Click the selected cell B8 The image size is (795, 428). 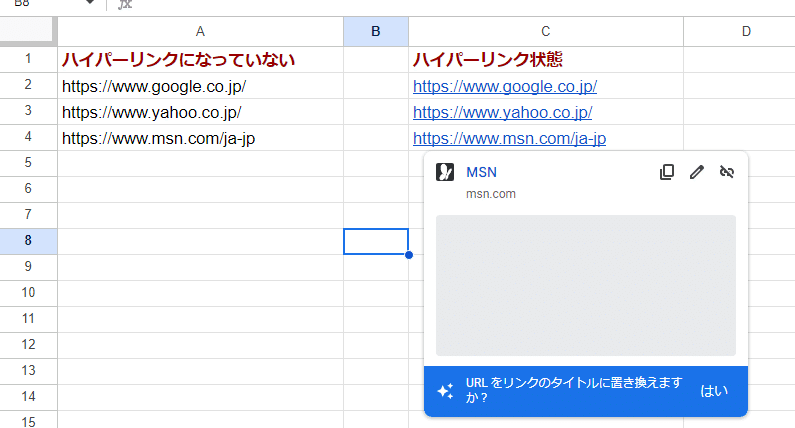[x=376, y=241]
